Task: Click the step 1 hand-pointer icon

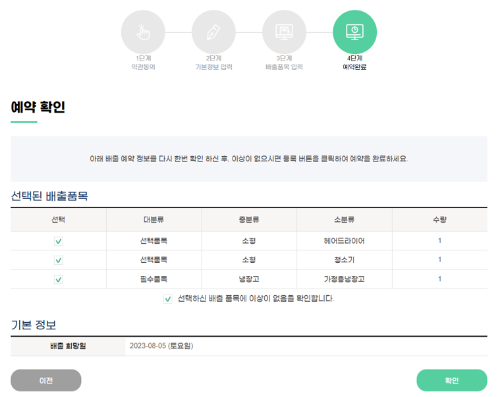Action: point(143,32)
